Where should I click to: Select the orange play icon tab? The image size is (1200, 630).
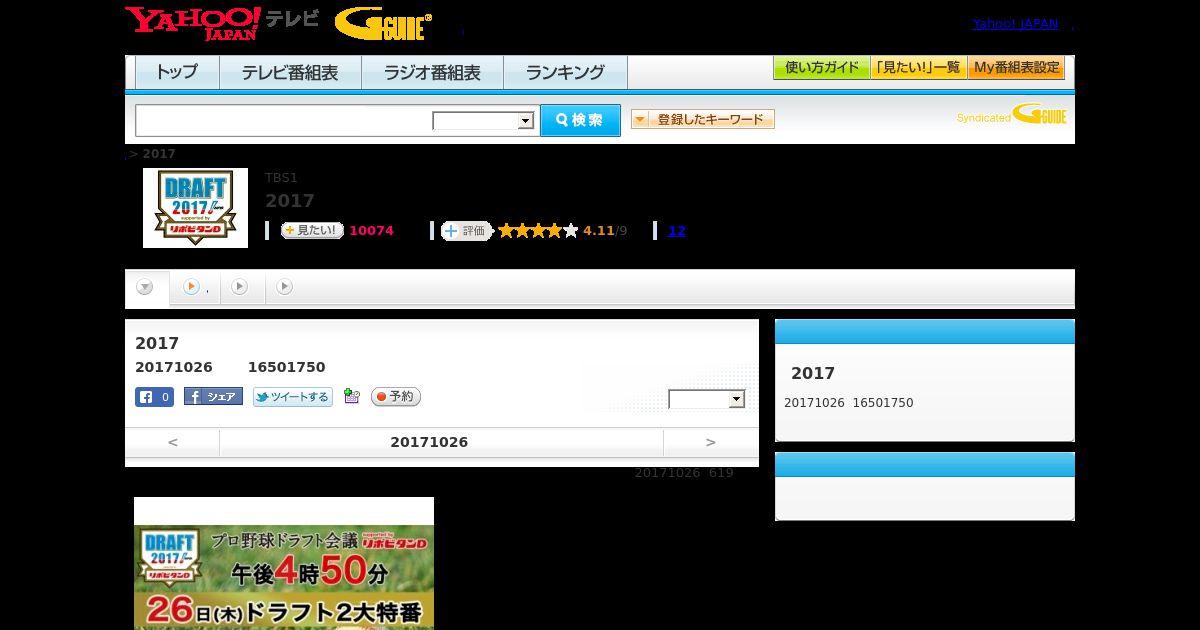point(191,287)
